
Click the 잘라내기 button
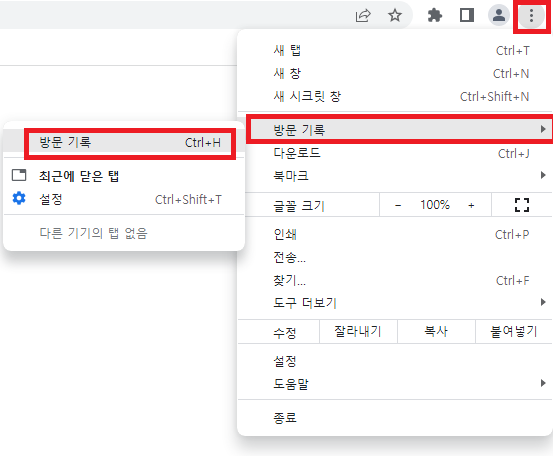tap(358, 332)
